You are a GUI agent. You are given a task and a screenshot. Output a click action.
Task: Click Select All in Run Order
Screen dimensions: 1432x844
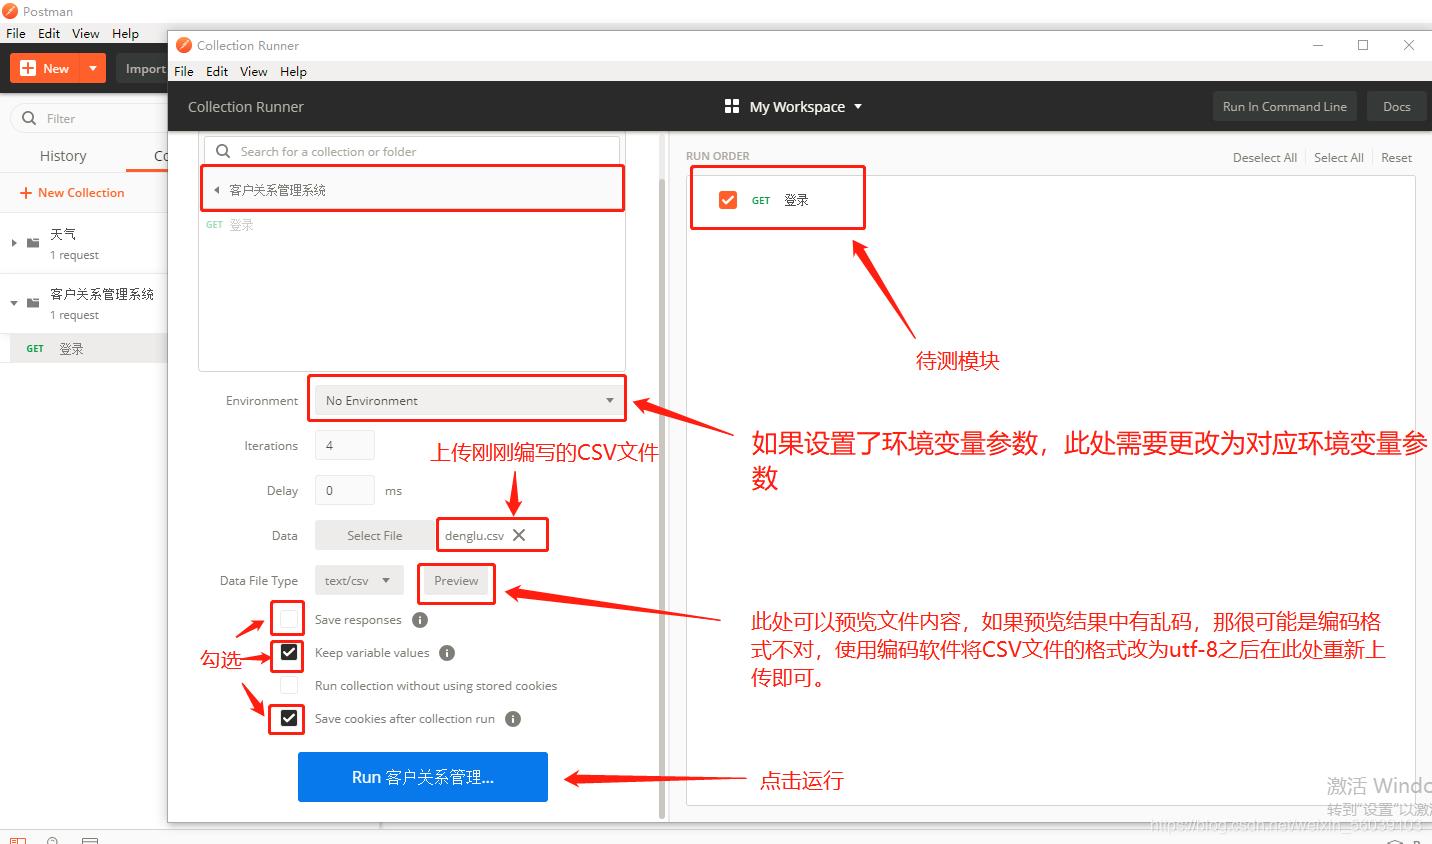pyautogui.click(x=1338, y=157)
